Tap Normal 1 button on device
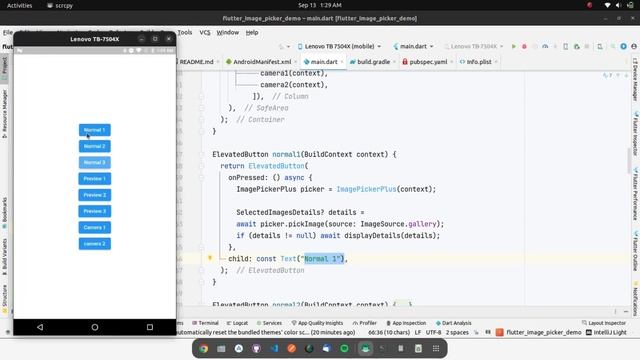This screenshot has width=640, height=360. click(95, 130)
